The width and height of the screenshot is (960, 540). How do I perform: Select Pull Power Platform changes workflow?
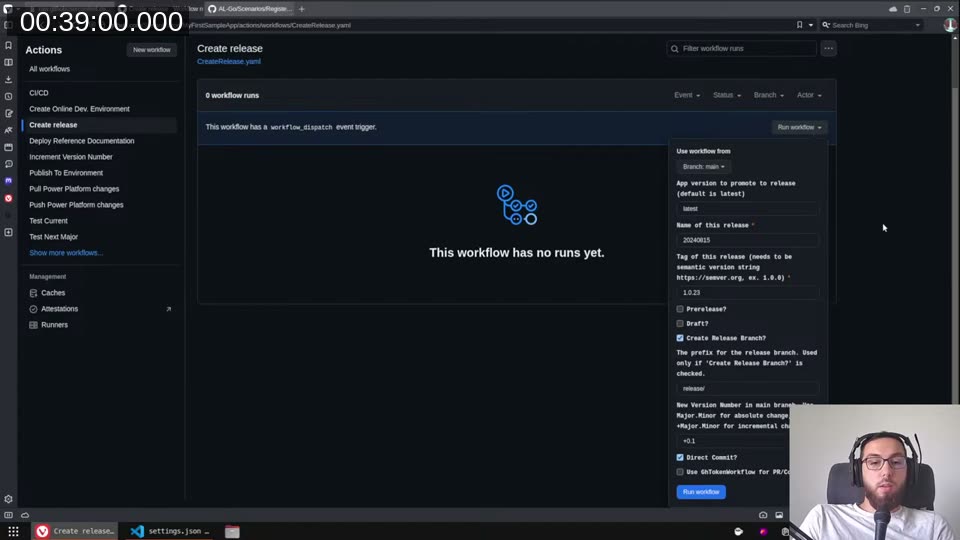pos(74,189)
